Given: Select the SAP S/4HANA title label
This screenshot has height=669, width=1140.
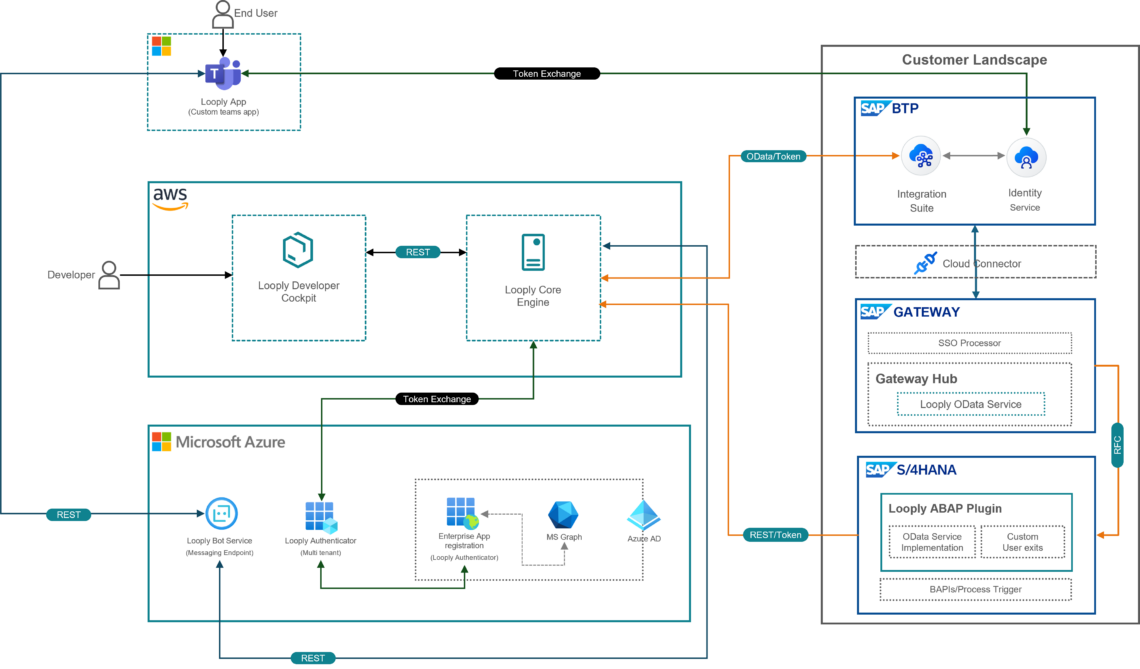Looking at the screenshot, I should [x=910, y=469].
